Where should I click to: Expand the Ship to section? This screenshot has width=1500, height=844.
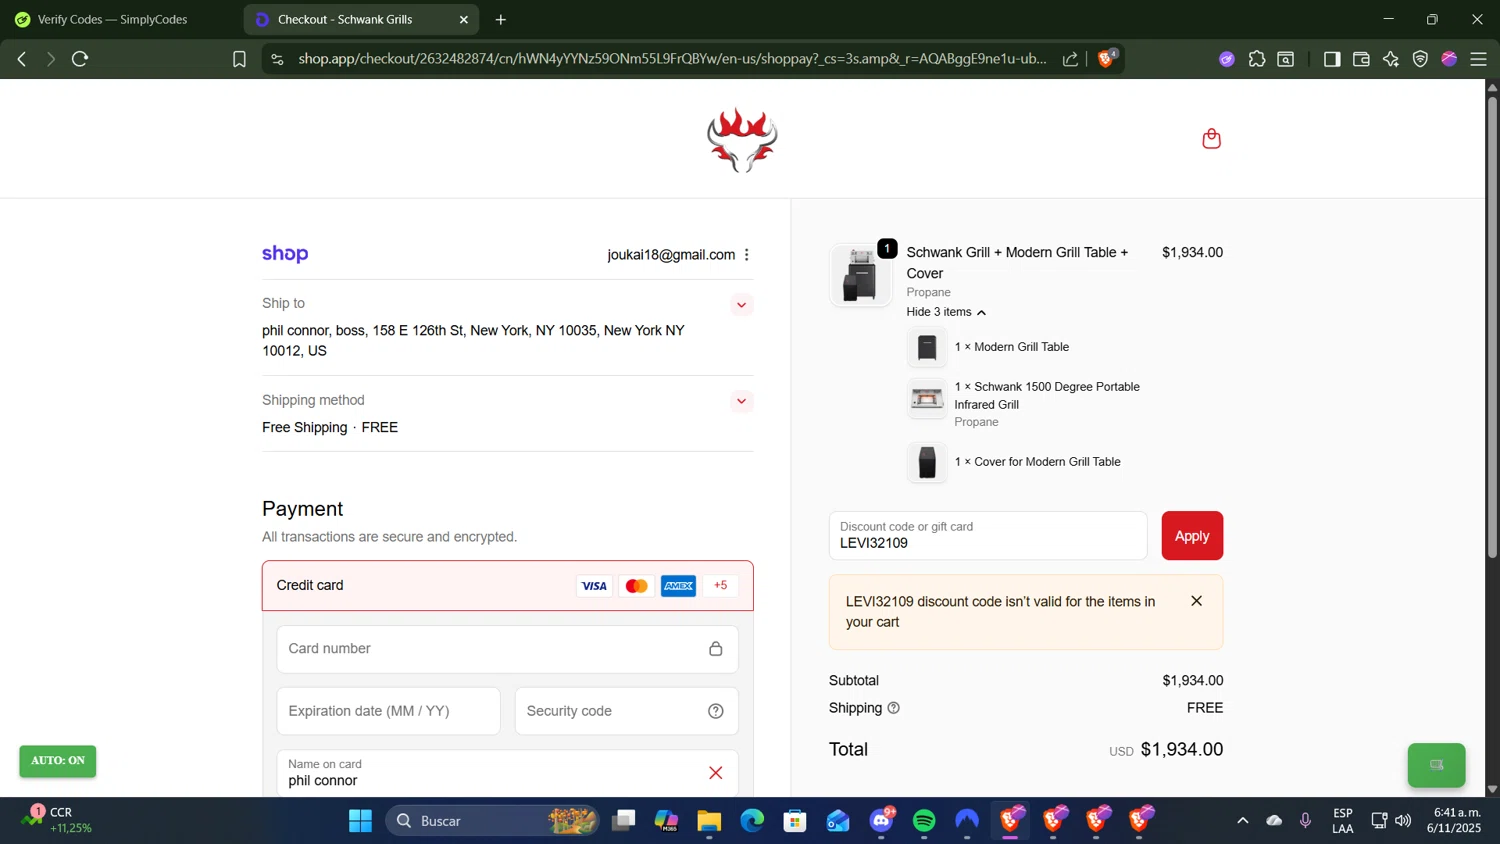pos(741,305)
